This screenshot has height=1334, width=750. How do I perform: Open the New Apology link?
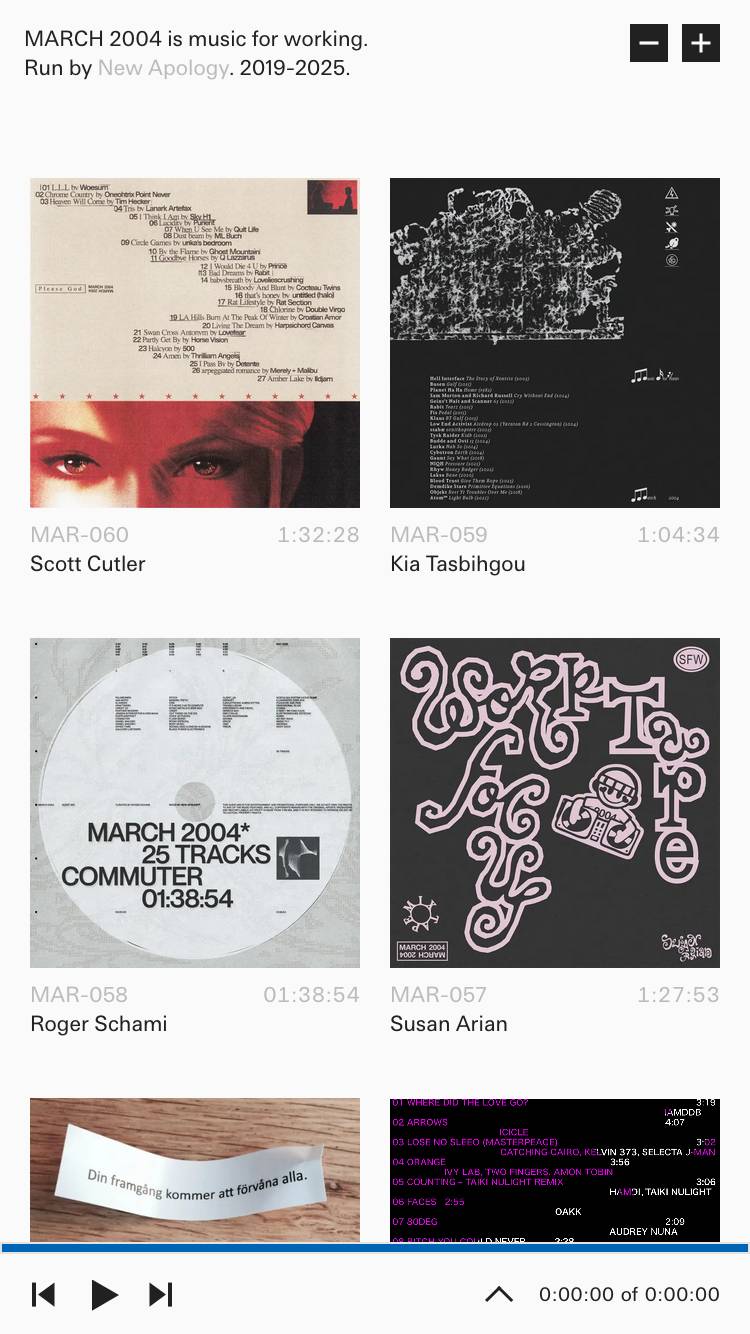click(163, 69)
